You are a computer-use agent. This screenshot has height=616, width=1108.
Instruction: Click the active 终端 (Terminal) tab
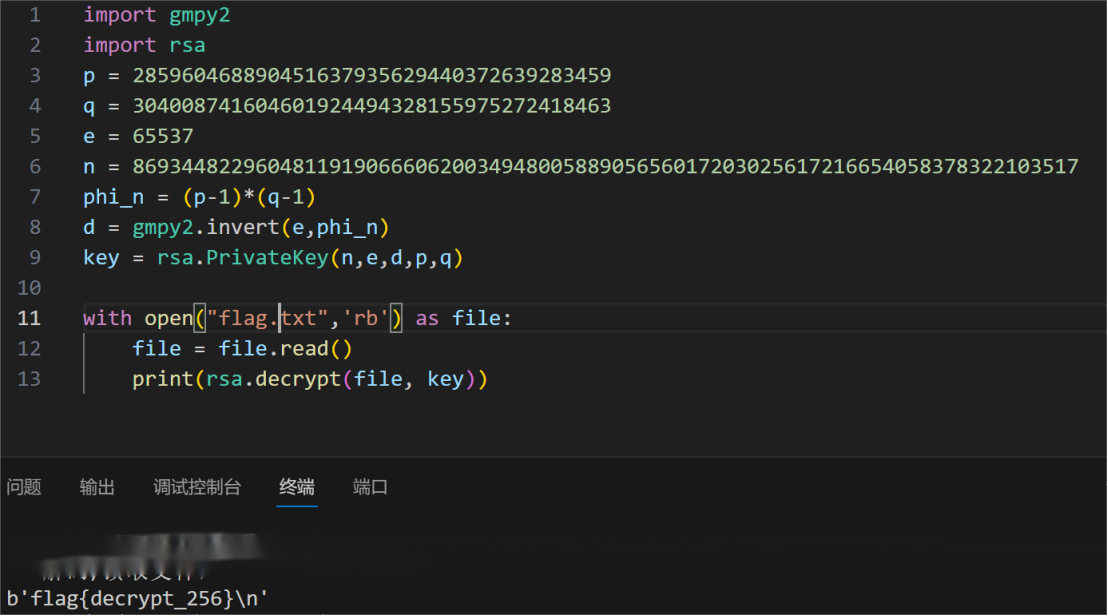tap(297, 487)
